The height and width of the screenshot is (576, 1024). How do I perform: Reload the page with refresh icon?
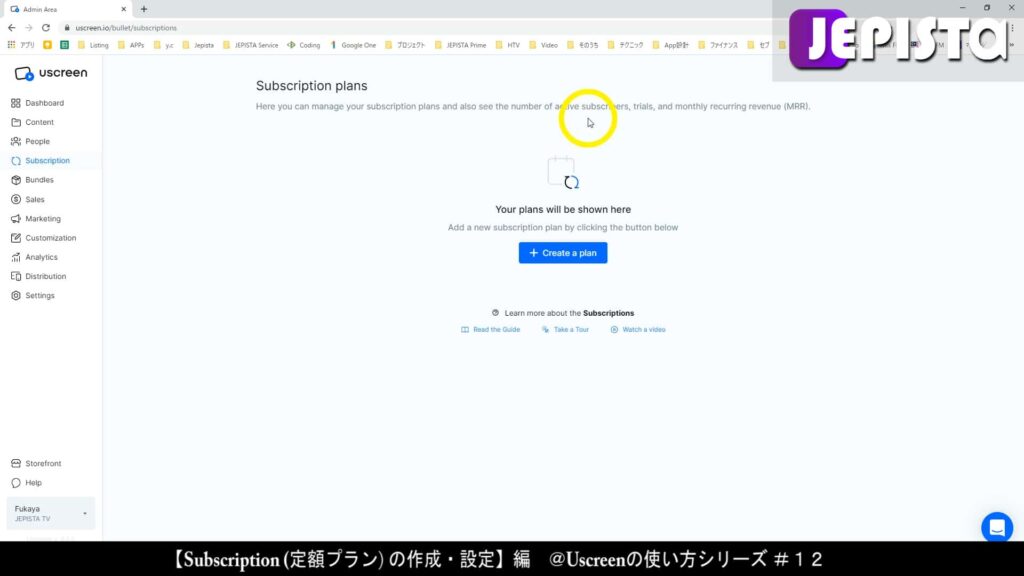46,27
